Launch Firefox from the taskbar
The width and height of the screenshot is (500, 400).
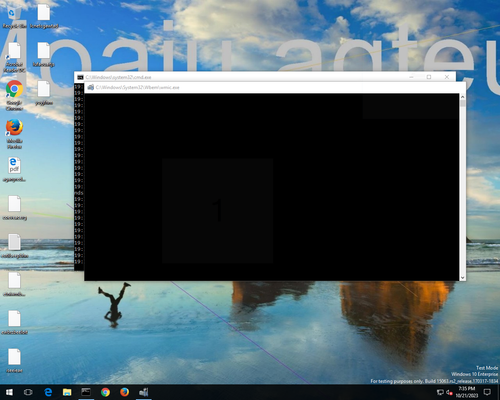[124, 392]
